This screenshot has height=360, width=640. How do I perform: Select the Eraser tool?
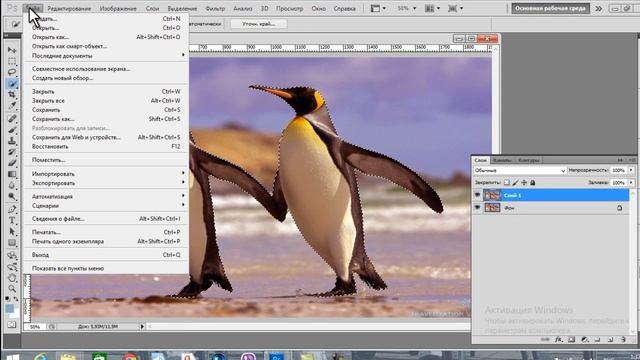point(12,163)
